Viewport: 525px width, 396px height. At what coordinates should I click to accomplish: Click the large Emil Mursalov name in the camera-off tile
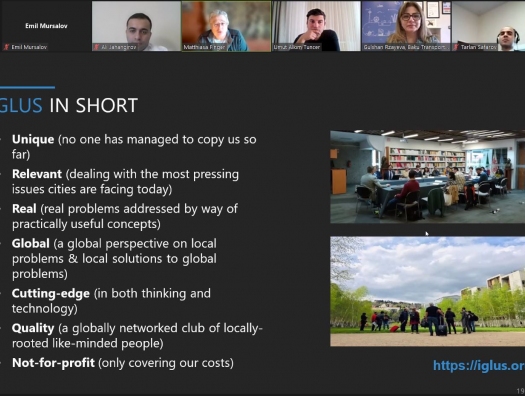point(46,26)
